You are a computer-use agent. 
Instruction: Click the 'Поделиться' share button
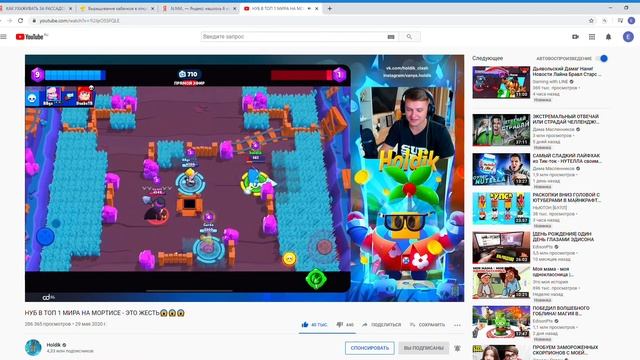pos(382,325)
